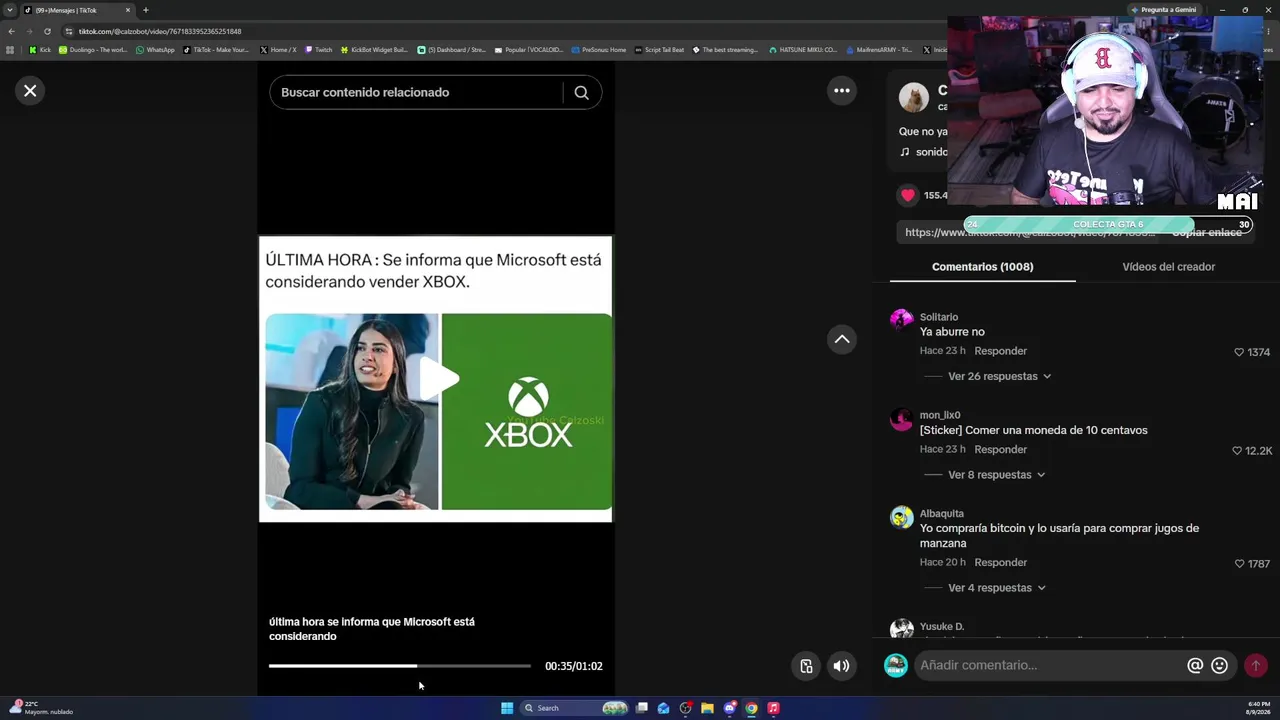This screenshot has height=720, width=1280.
Task: Open the Duolingo bookmark
Action: coord(93,50)
